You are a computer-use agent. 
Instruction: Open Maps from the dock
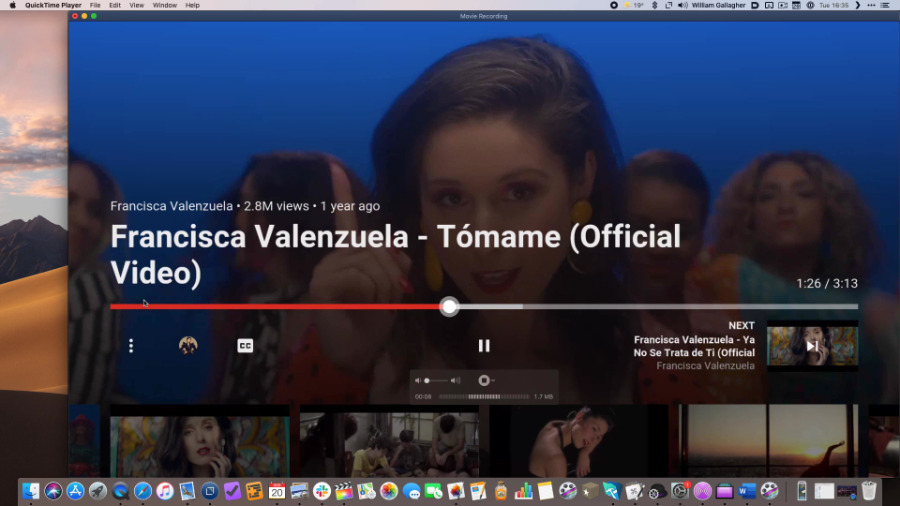366,491
